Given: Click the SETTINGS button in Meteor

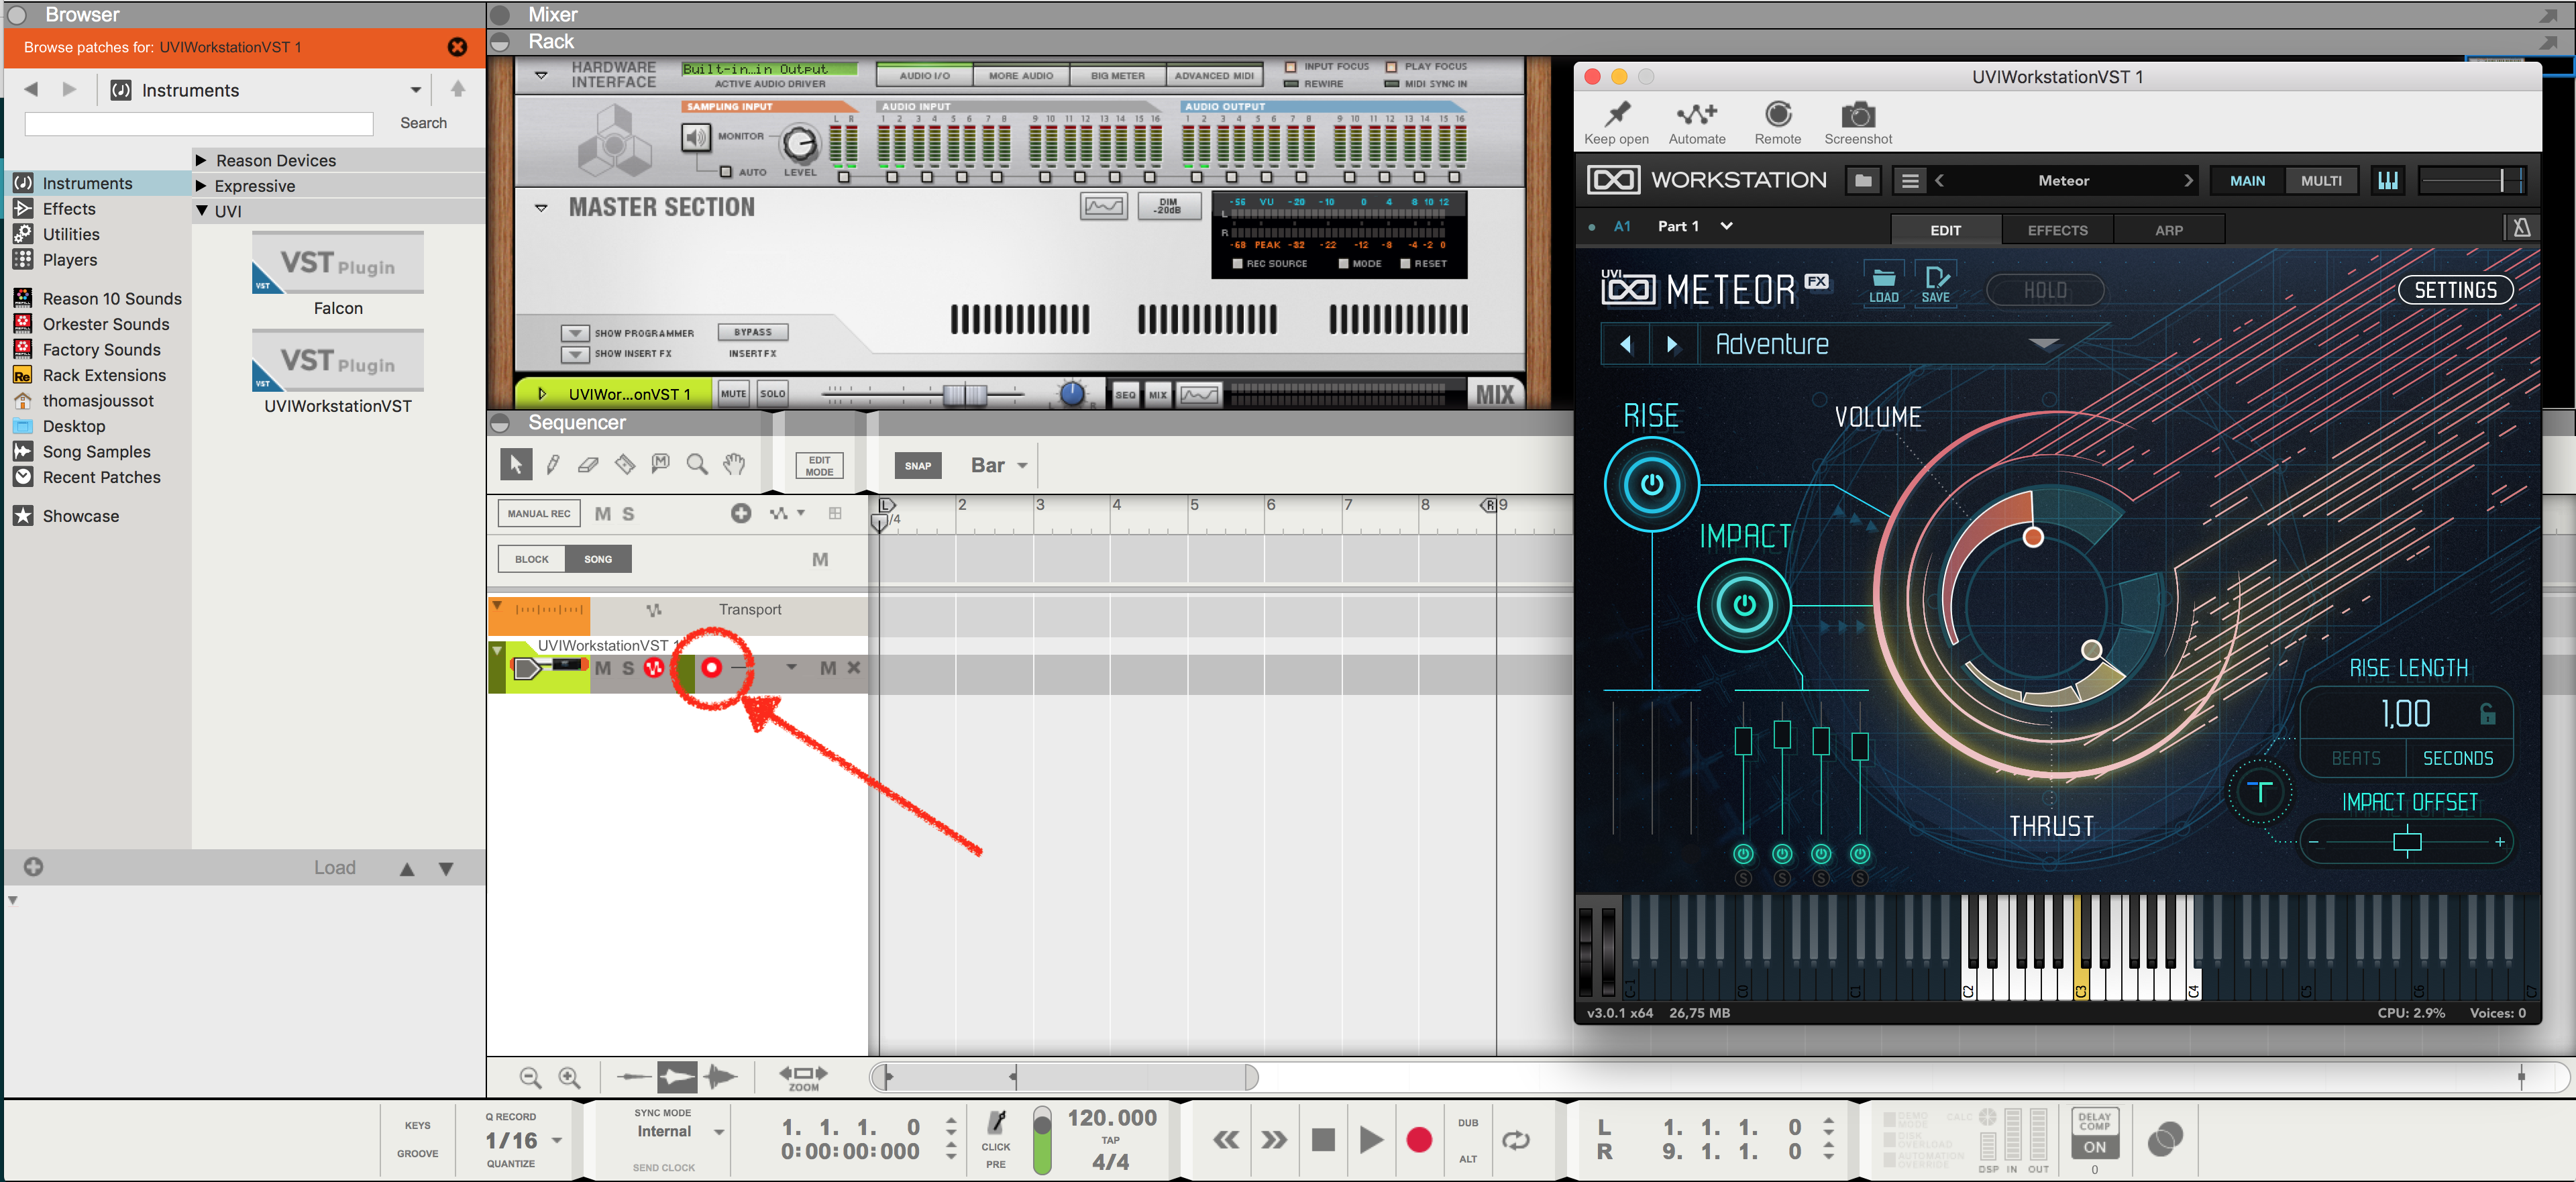Looking at the screenshot, I should pos(2456,290).
